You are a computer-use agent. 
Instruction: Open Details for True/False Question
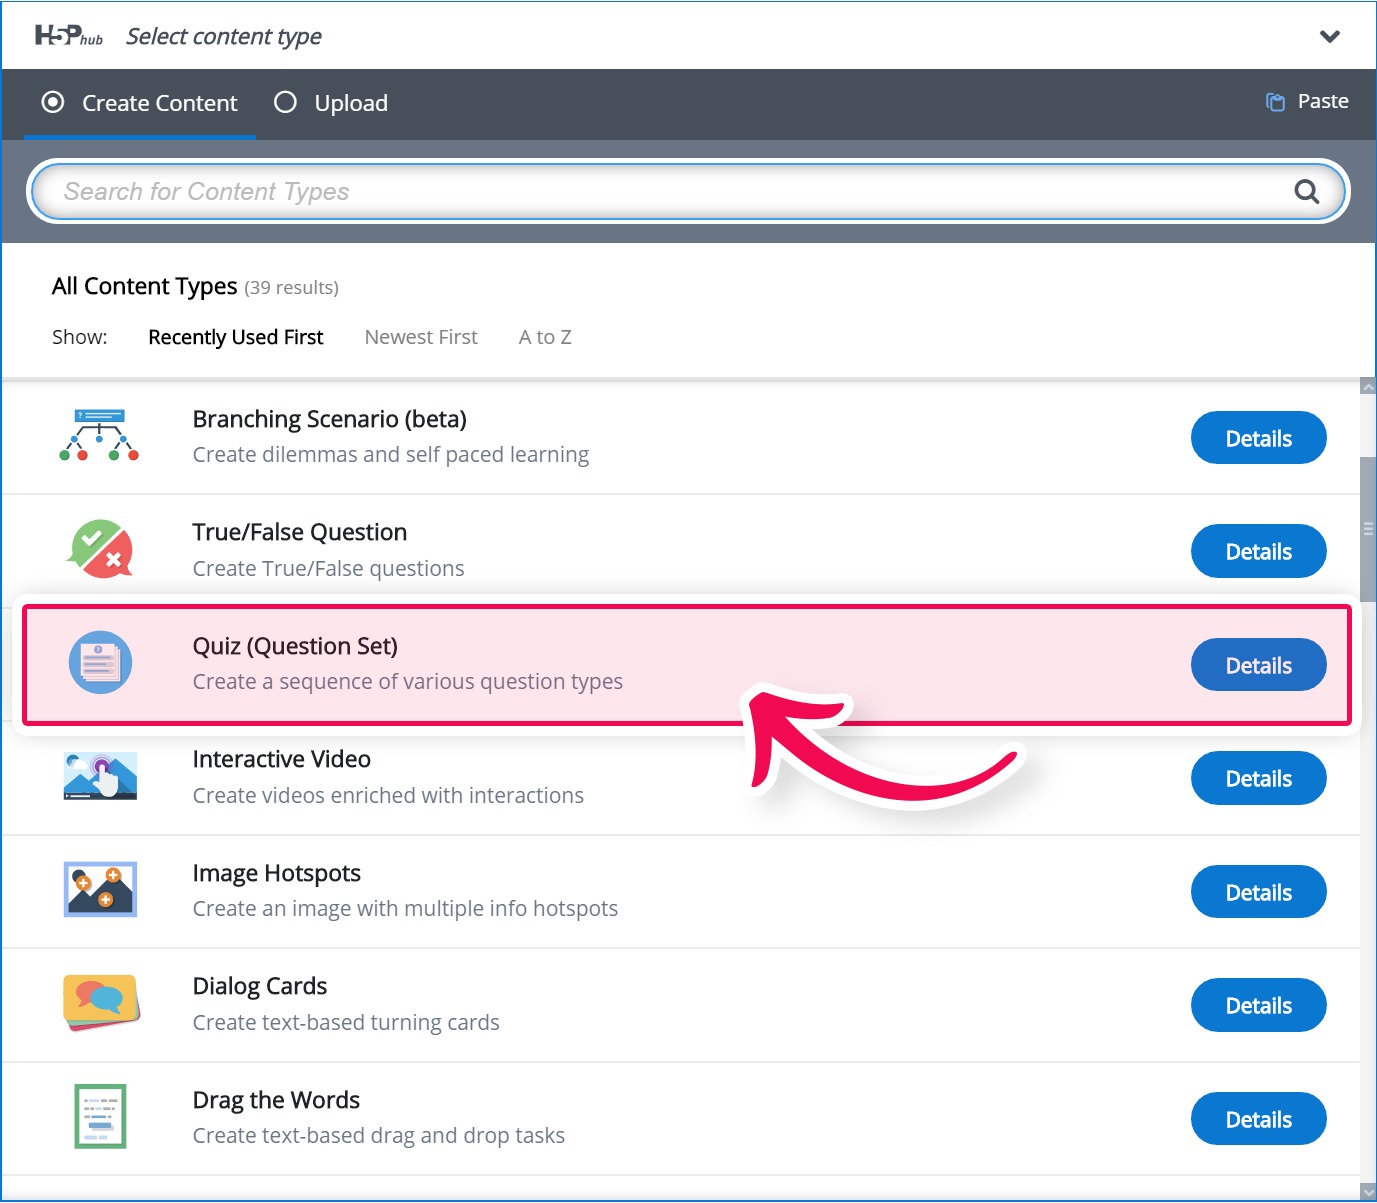pyautogui.click(x=1258, y=551)
